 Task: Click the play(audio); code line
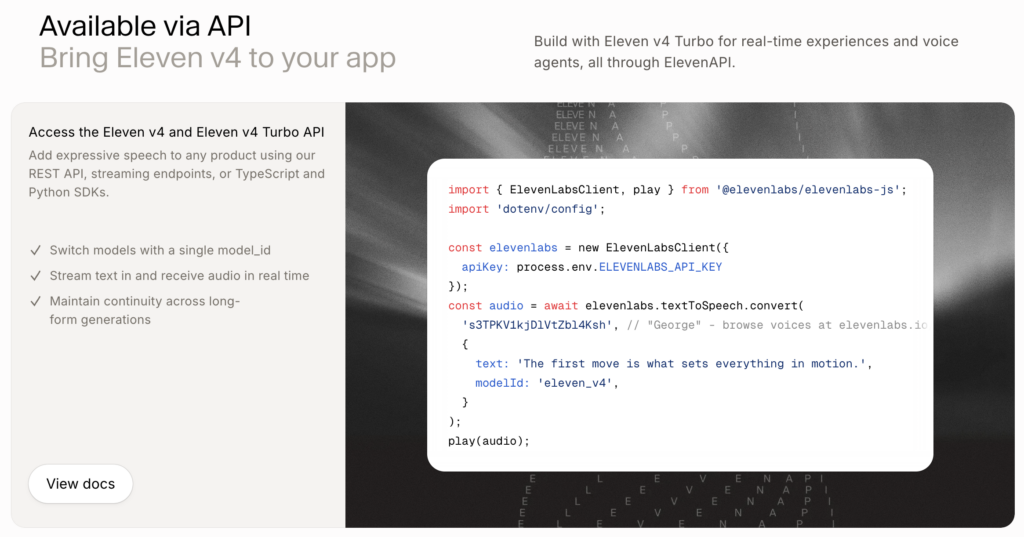(x=488, y=441)
